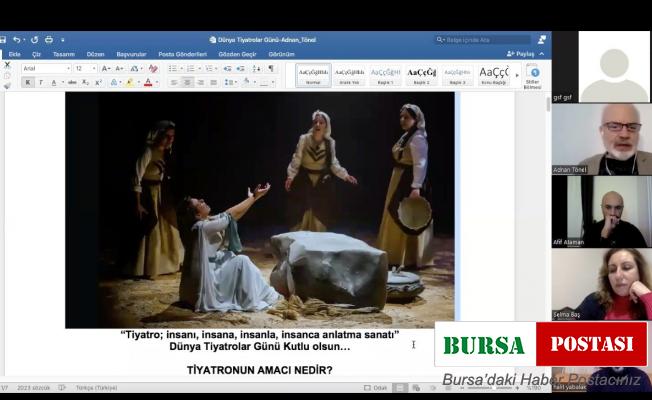
Task: Click the theatre stage photo in document
Action: click(260, 210)
